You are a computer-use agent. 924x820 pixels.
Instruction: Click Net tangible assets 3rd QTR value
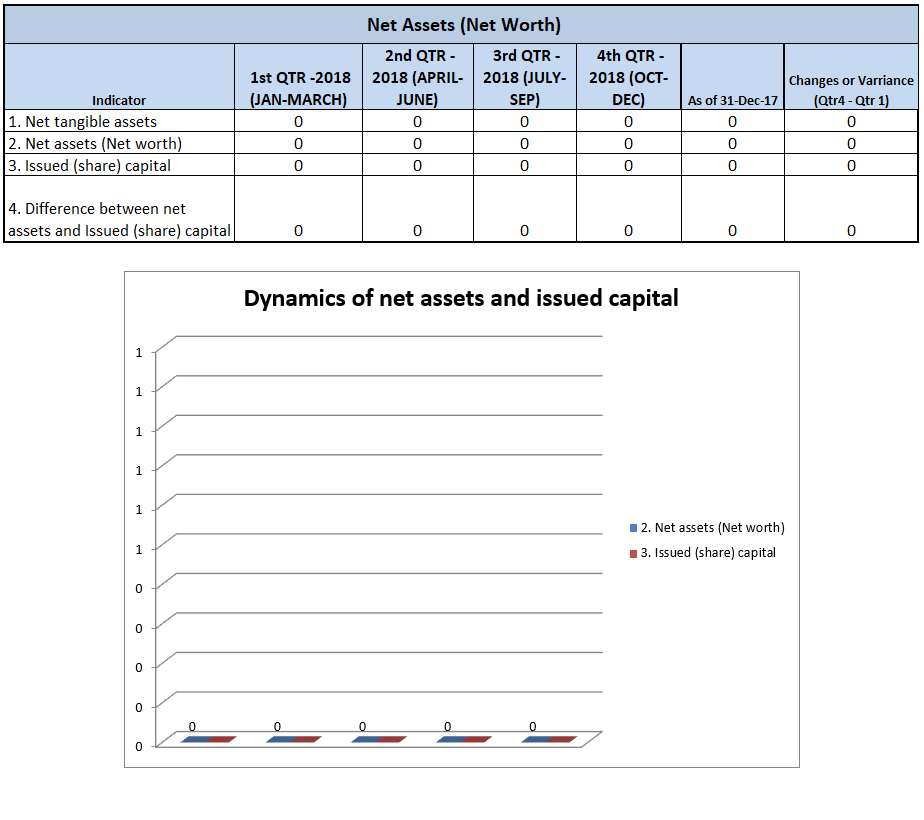click(524, 121)
